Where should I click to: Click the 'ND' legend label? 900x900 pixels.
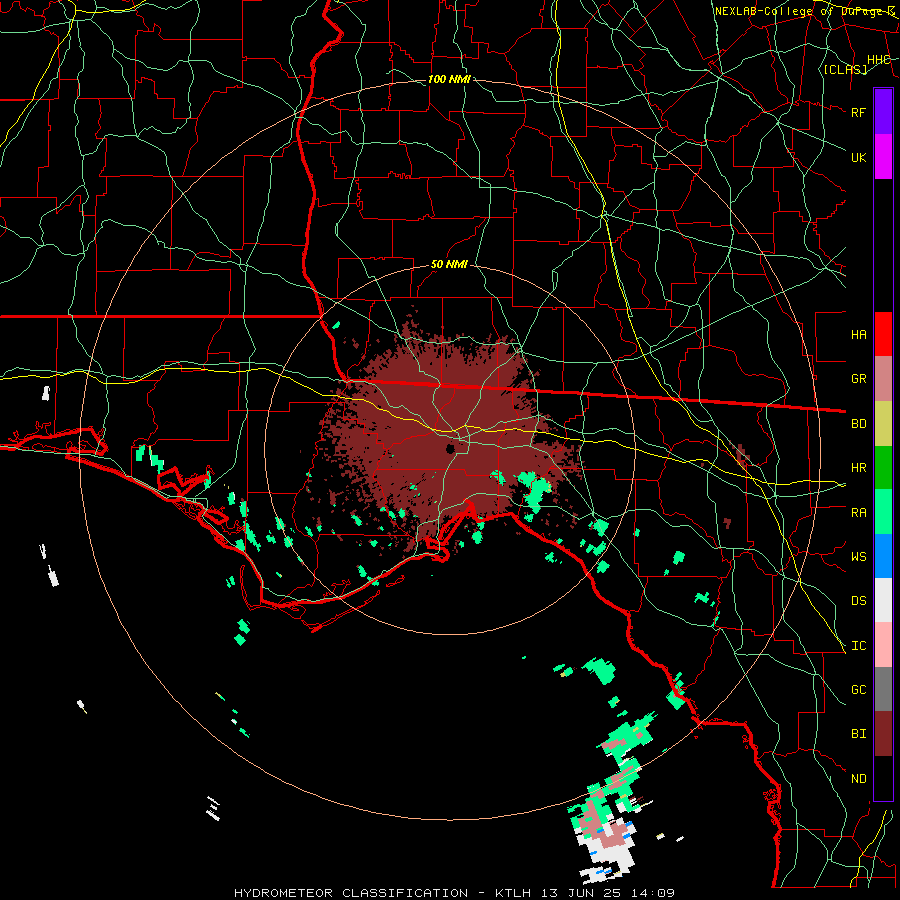pyautogui.click(x=858, y=779)
